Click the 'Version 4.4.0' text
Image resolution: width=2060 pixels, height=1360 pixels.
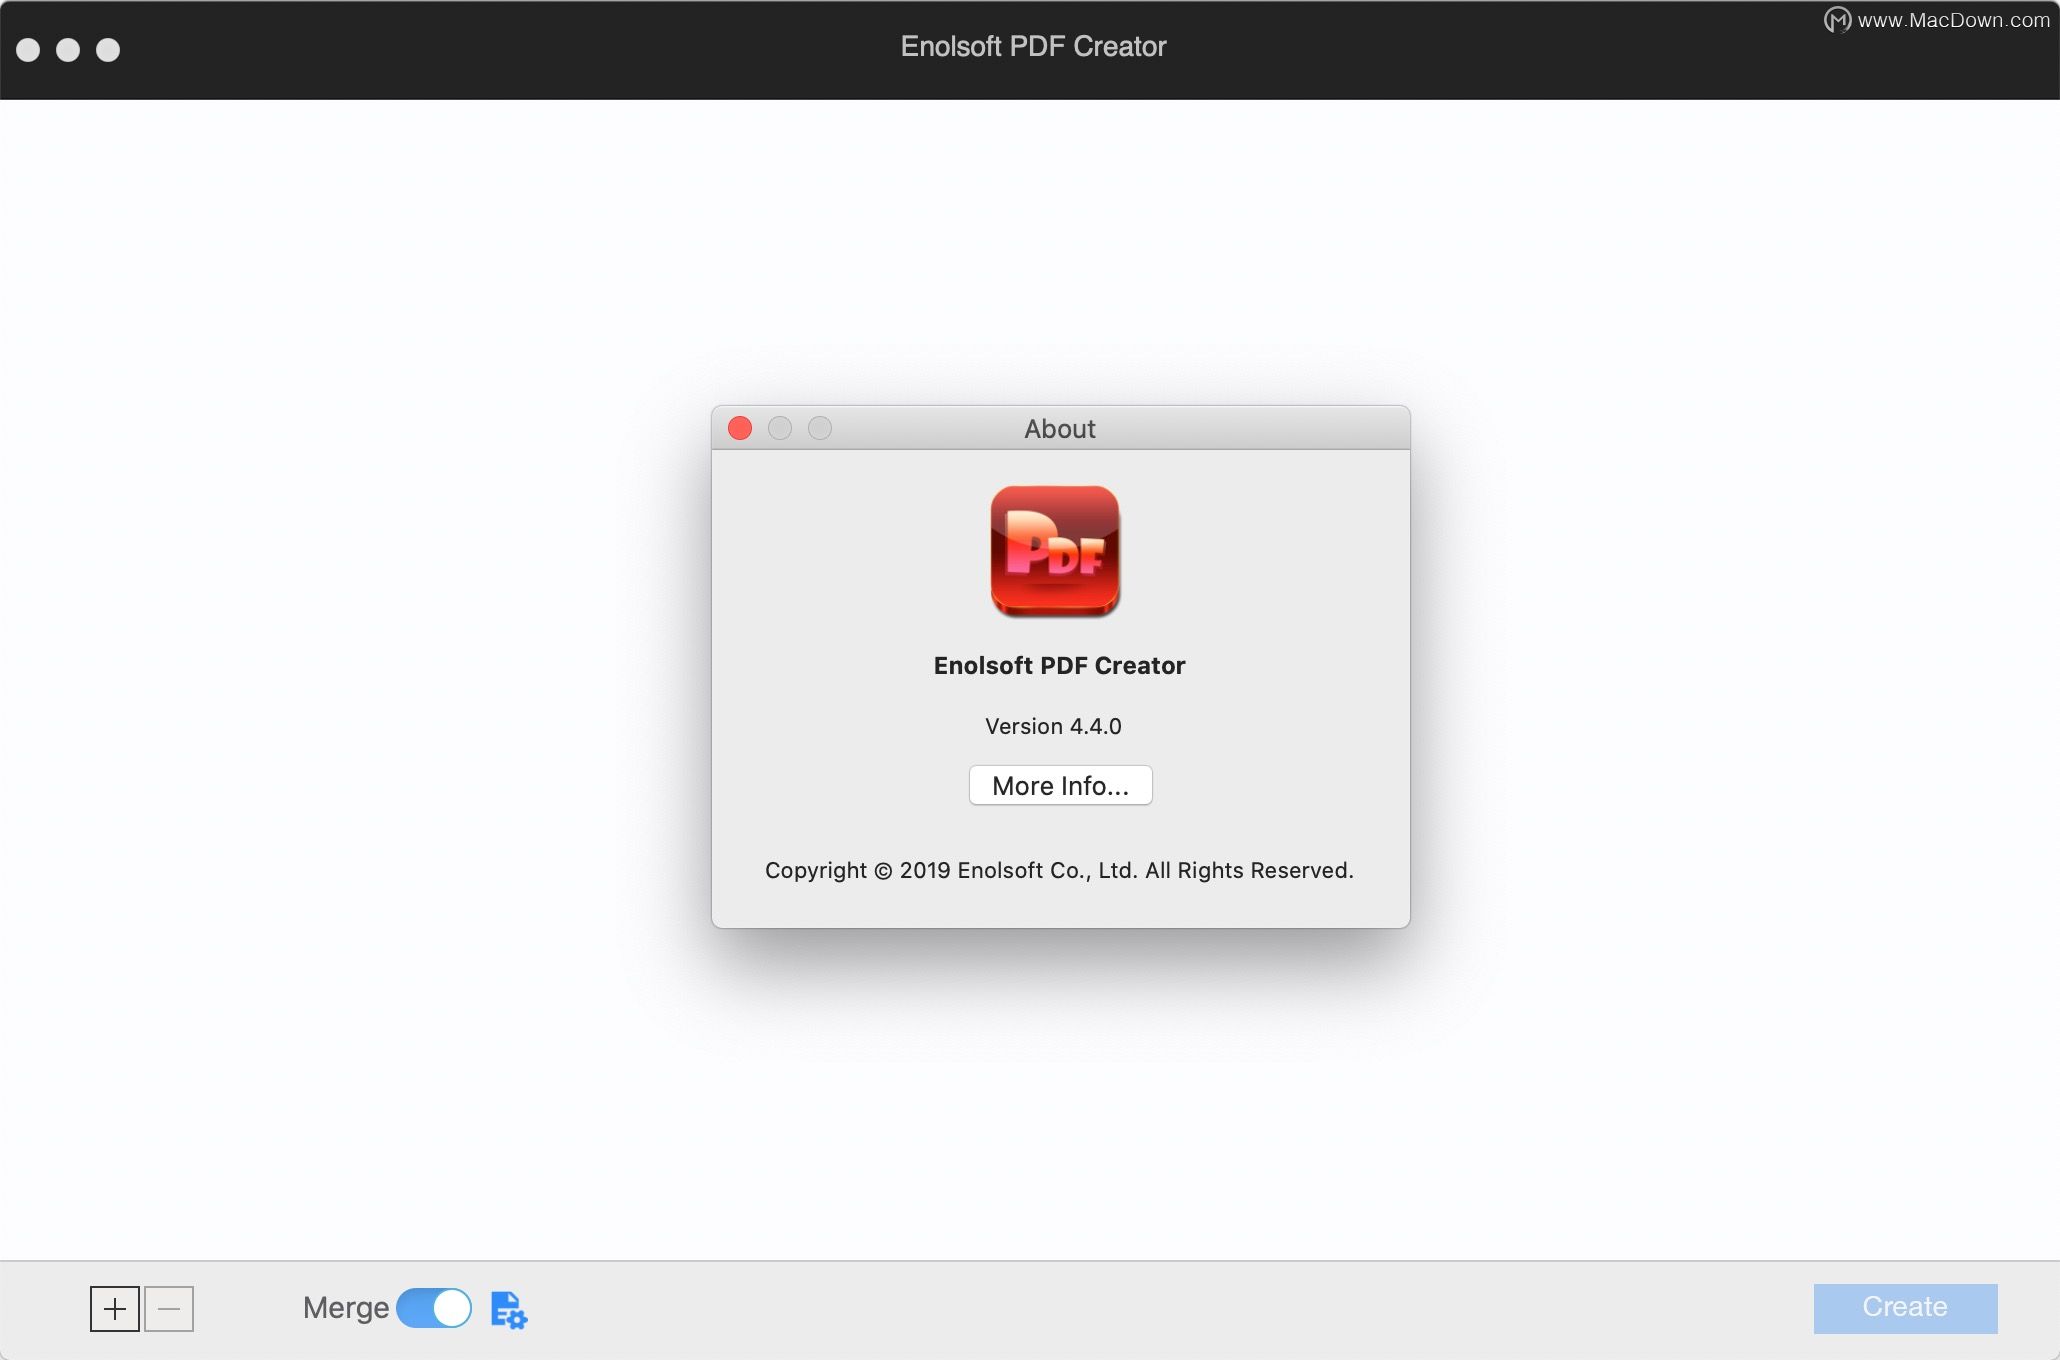[1053, 726]
